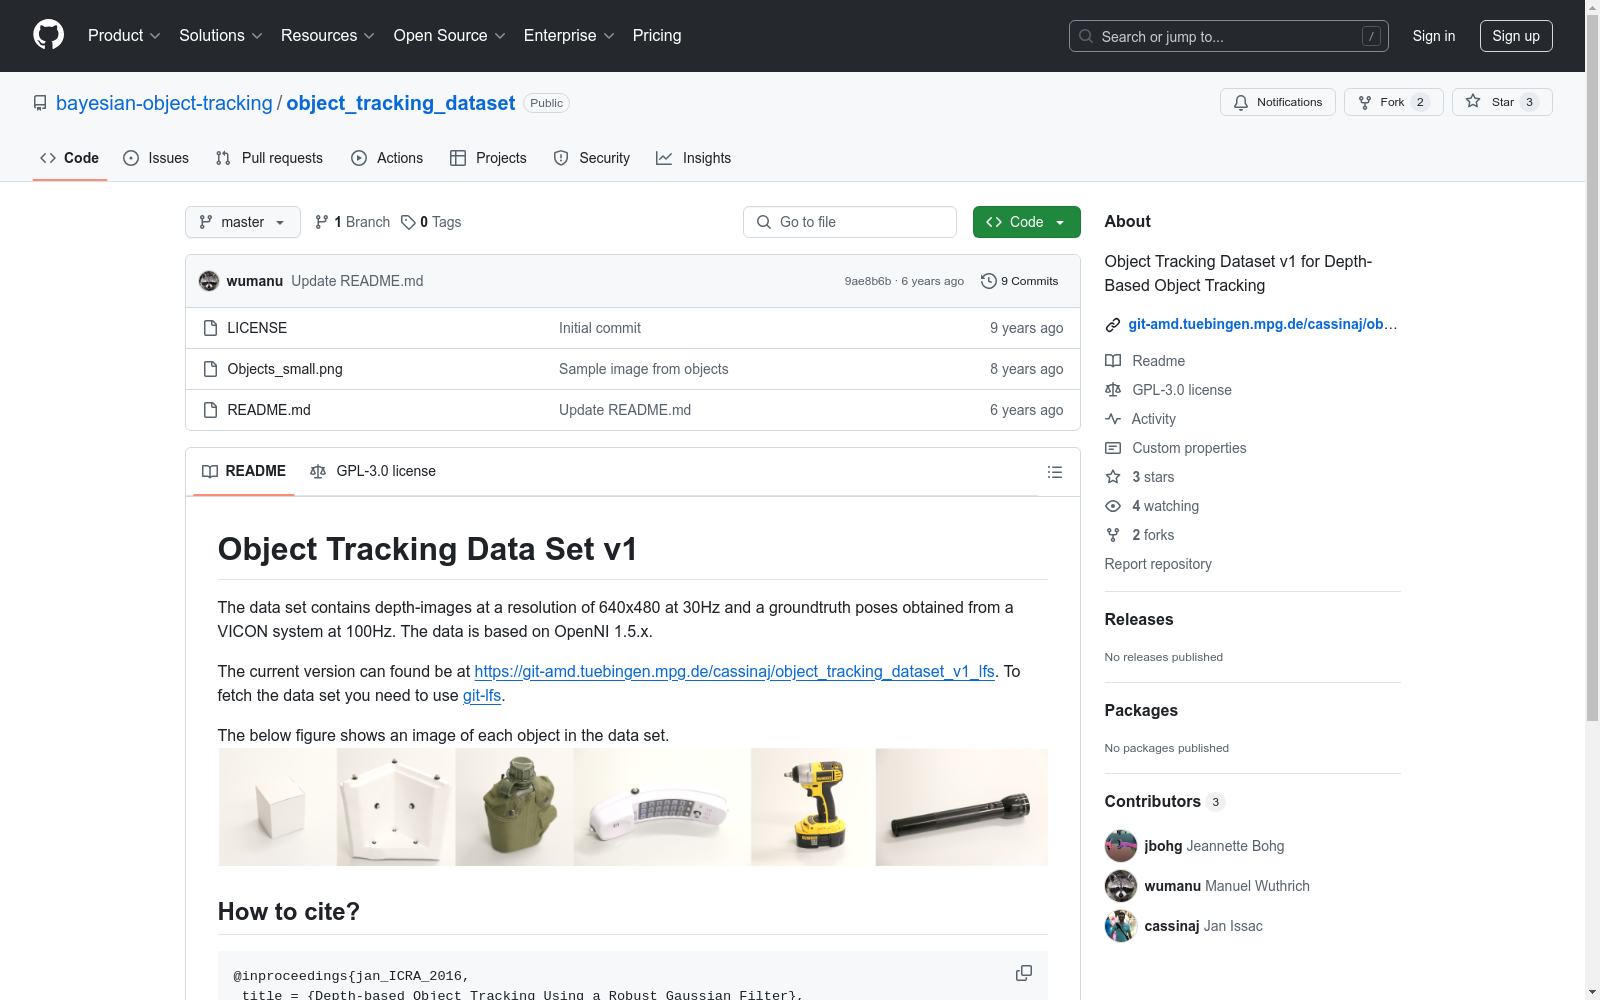Screen dimensions: 1600x1000
Task: Click the commits history clock icon
Action: pyautogui.click(x=989, y=281)
